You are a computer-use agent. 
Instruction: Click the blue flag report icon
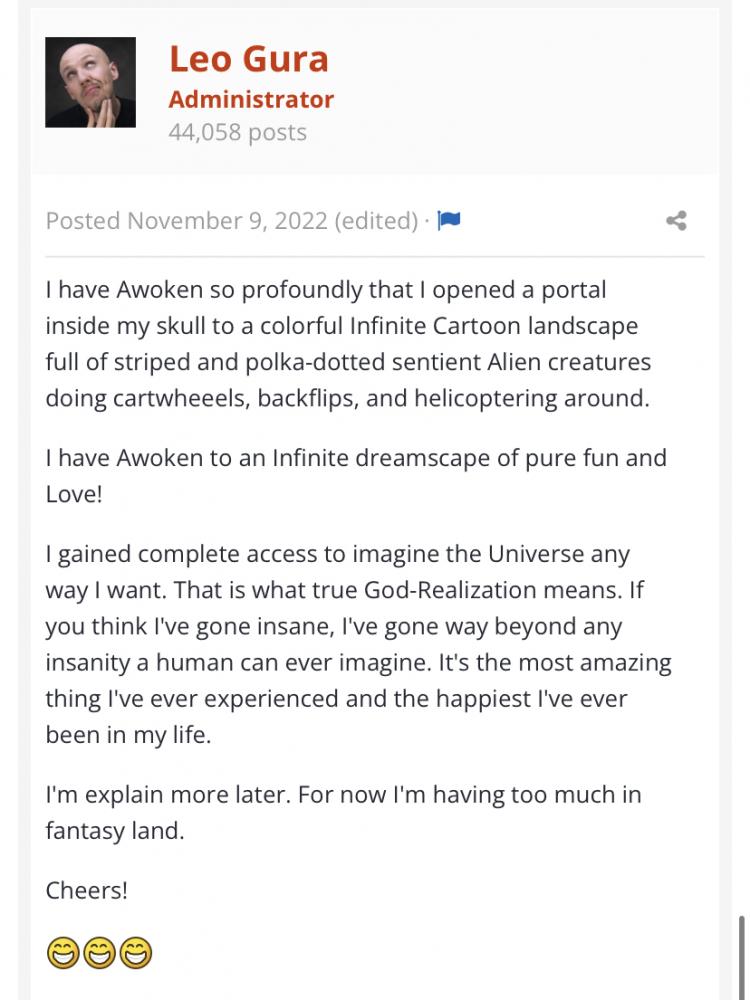pyautogui.click(x=449, y=221)
